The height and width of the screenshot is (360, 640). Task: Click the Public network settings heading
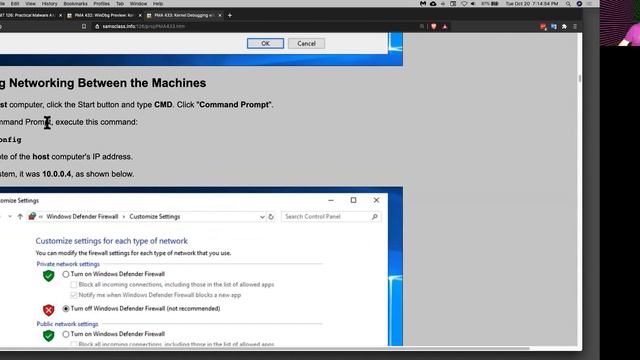pyautogui.click(x=67, y=324)
